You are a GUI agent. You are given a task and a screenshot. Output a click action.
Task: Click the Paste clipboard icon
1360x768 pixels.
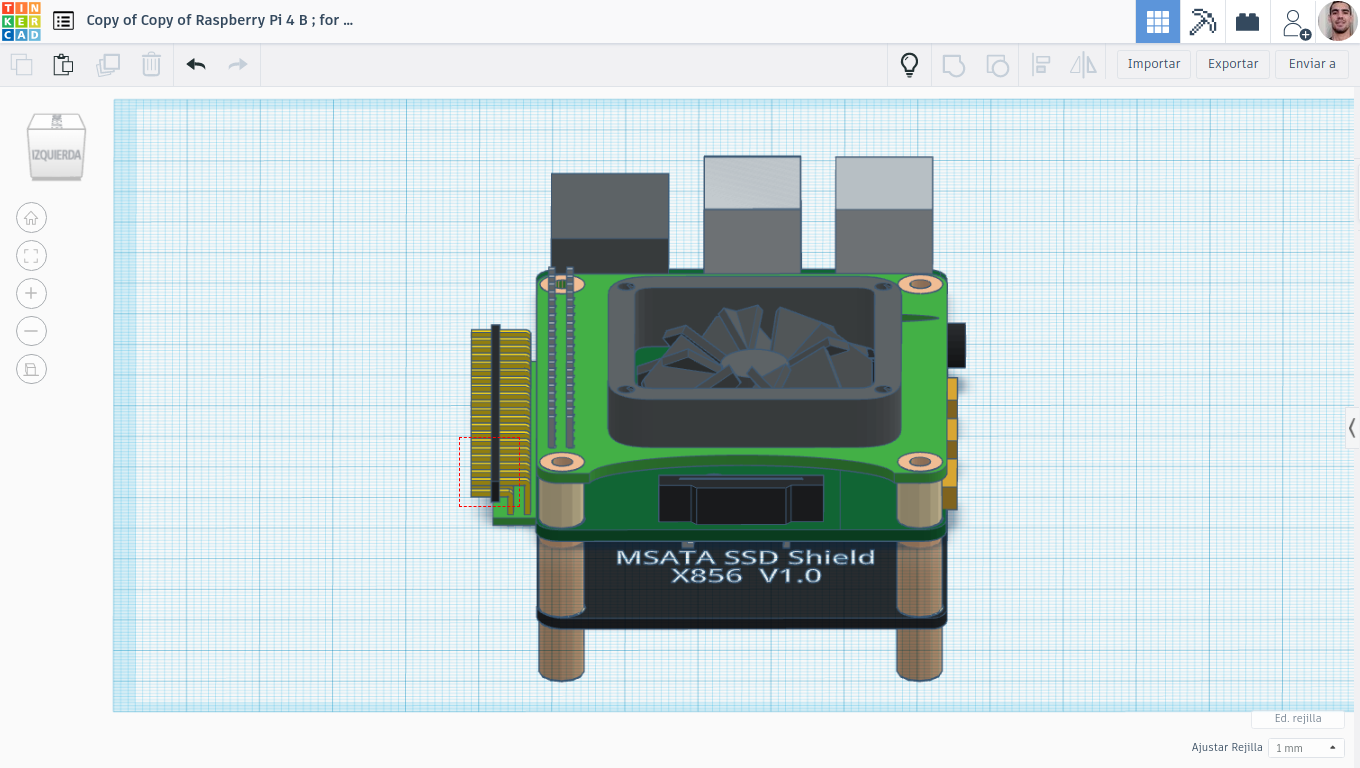point(63,65)
